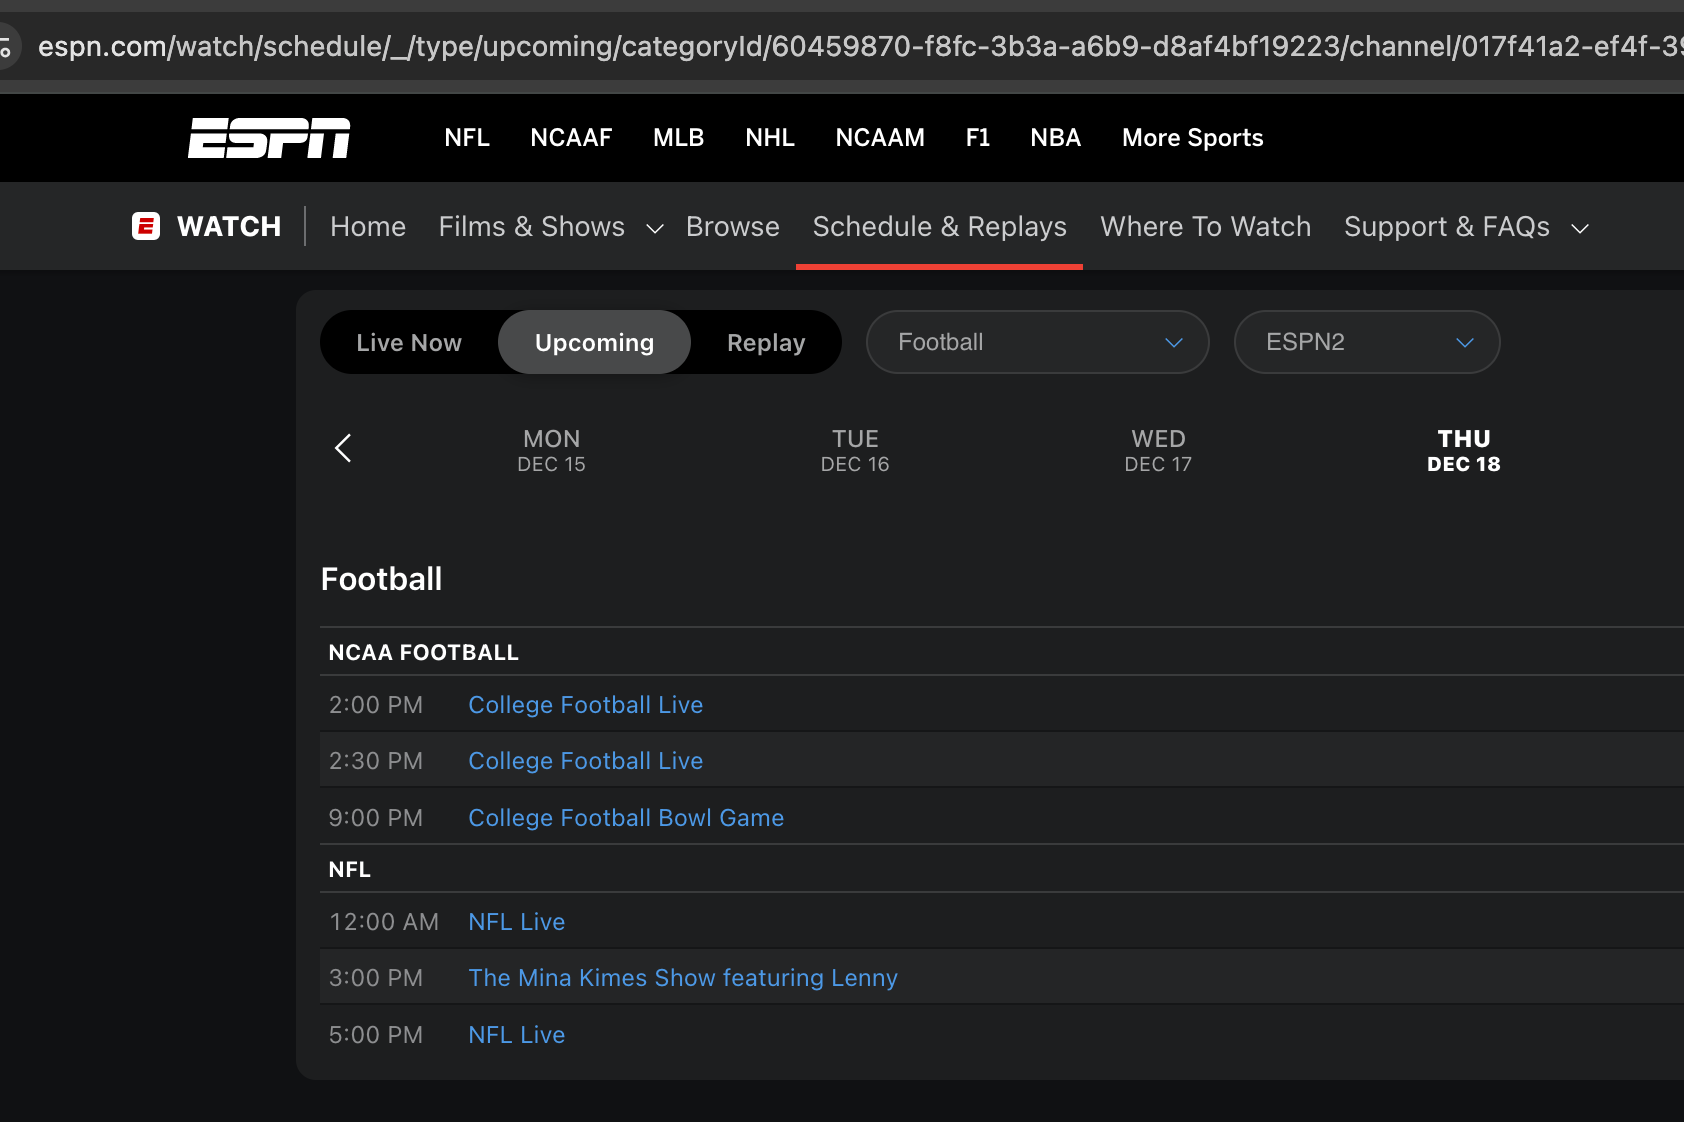Select Monday Dec 15 date
1684x1122 pixels.
pos(551,450)
